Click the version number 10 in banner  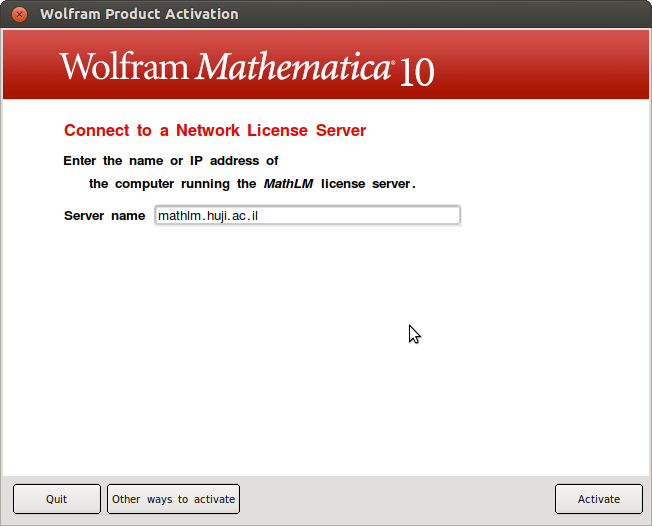click(x=416, y=74)
